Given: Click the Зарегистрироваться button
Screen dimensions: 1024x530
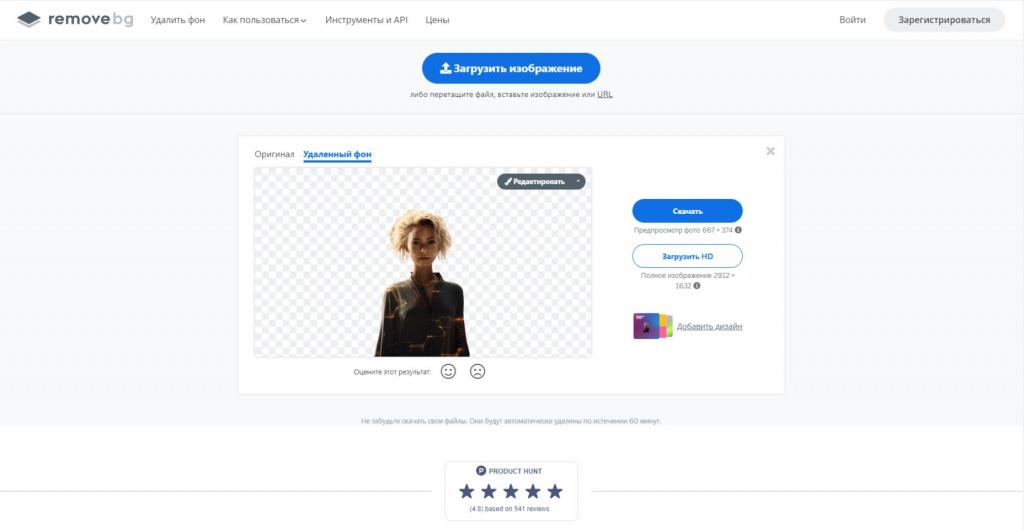Looking at the screenshot, I should tap(944, 20).
